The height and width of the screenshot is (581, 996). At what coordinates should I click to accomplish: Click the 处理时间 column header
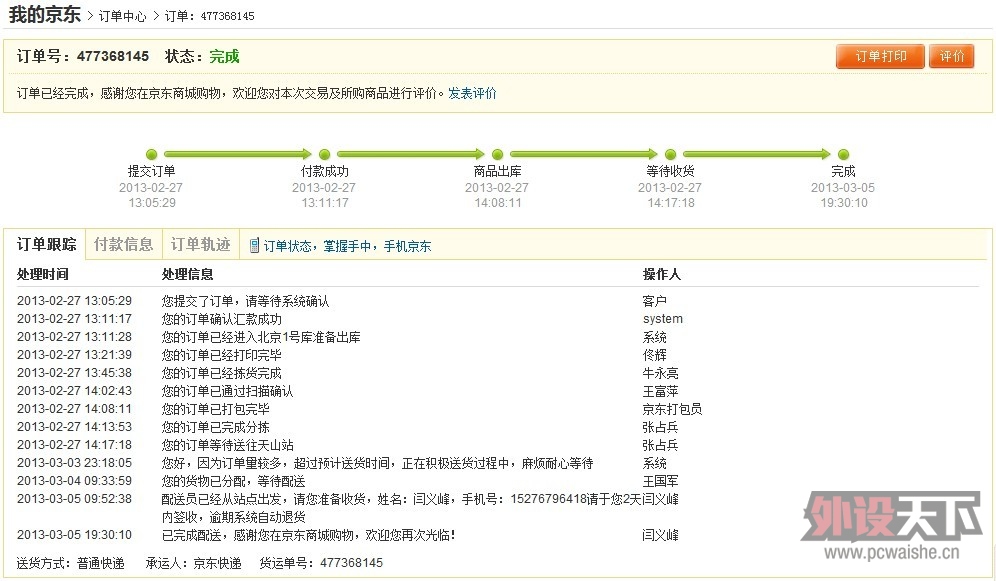click(x=43, y=274)
